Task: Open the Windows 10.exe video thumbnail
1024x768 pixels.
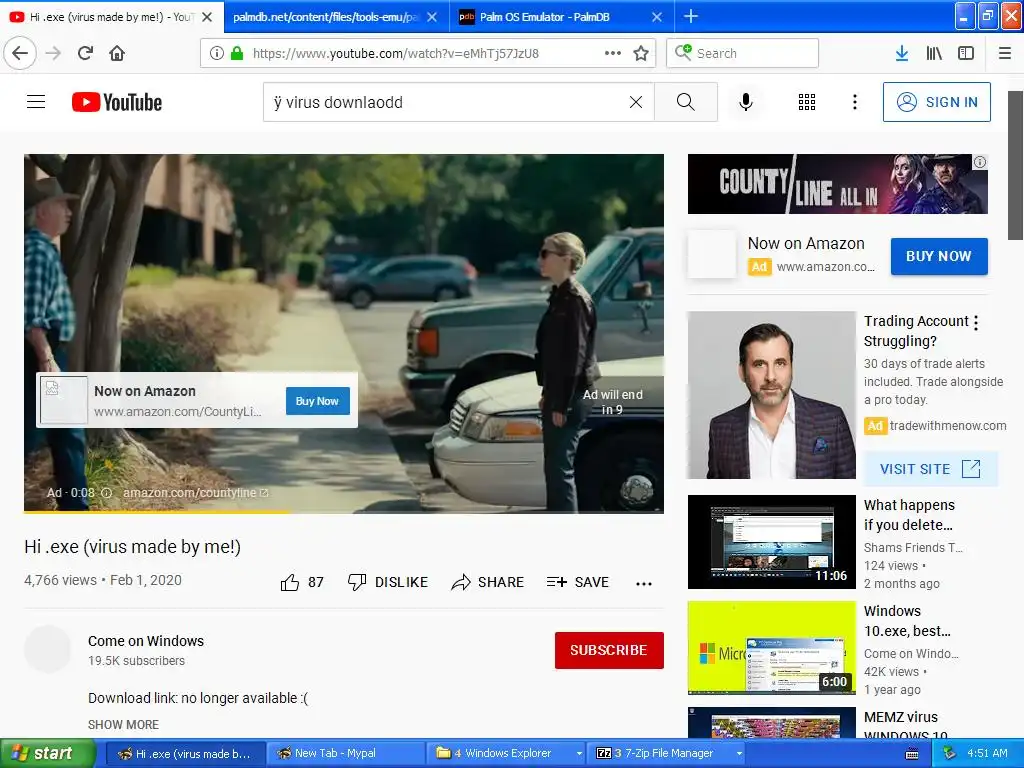Action: [771, 648]
